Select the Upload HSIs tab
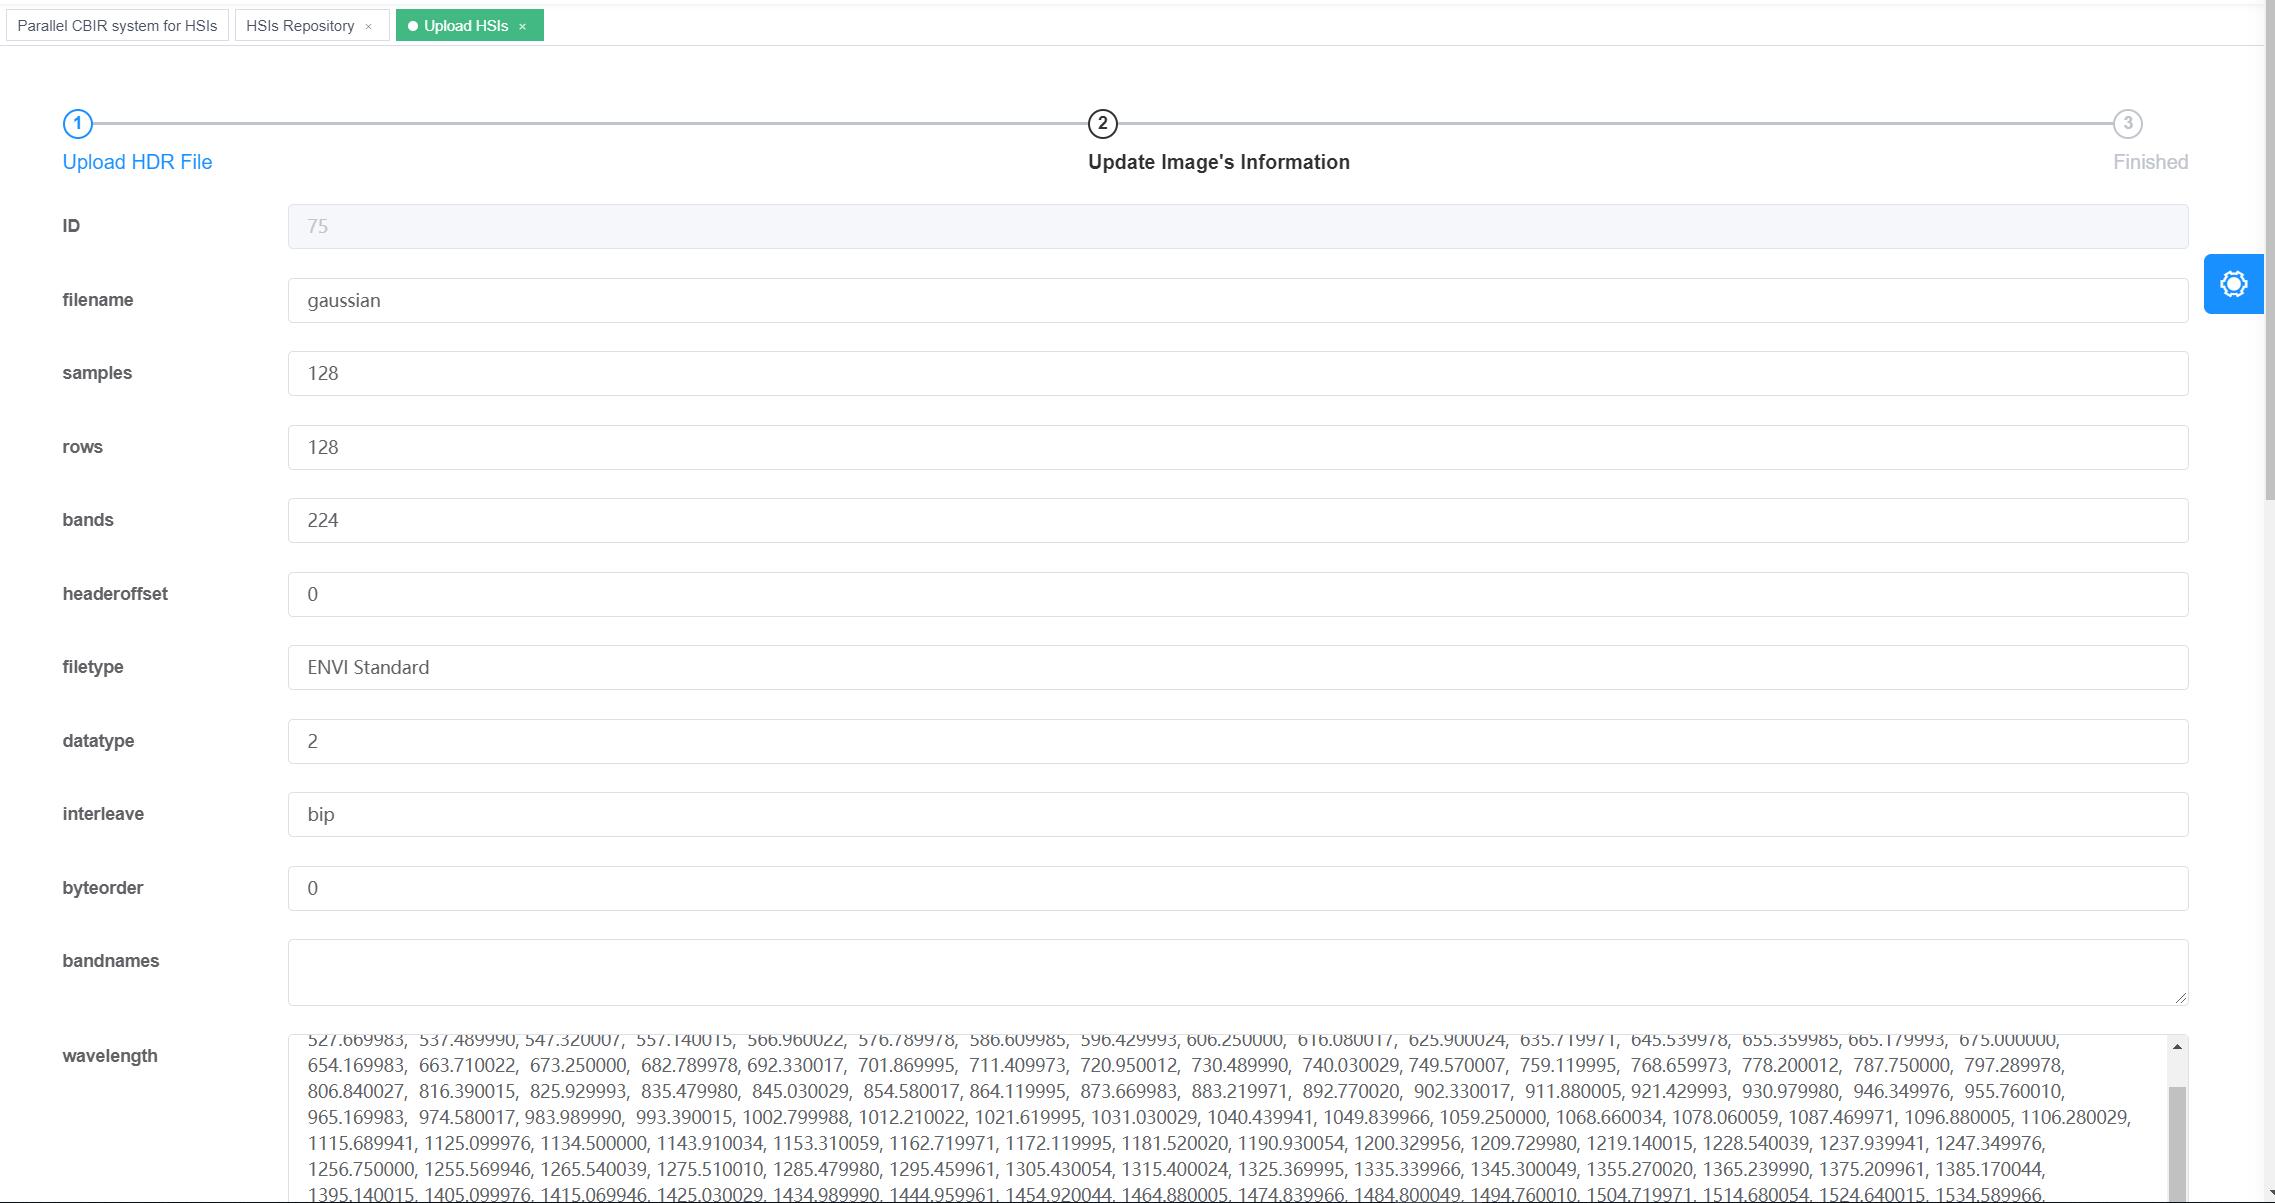 click(x=465, y=26)
